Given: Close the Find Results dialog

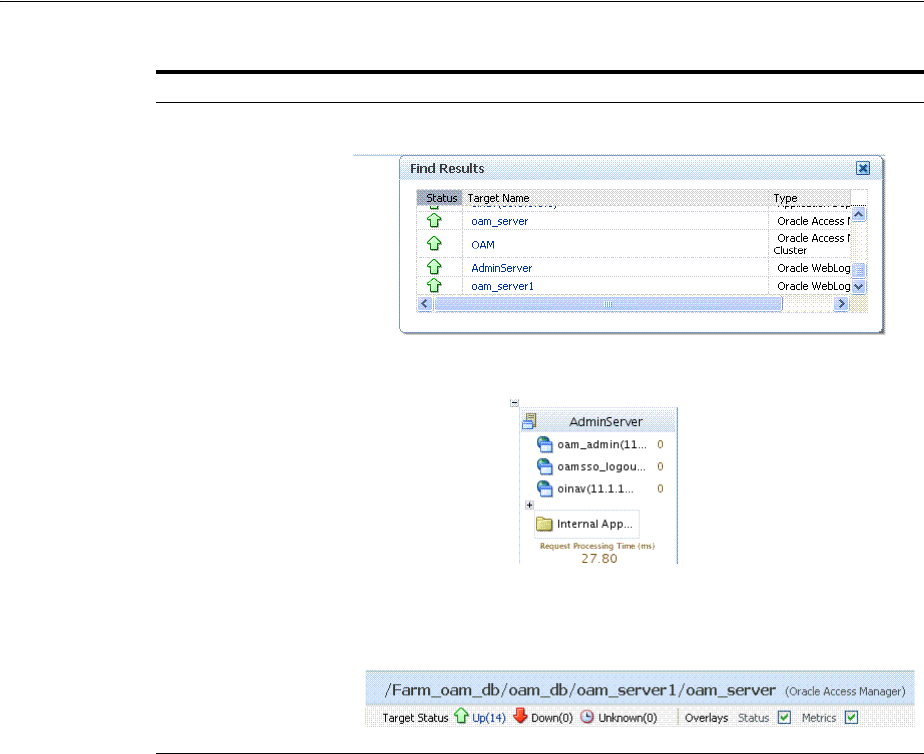Looking at the screenshot, I should 863,168.
